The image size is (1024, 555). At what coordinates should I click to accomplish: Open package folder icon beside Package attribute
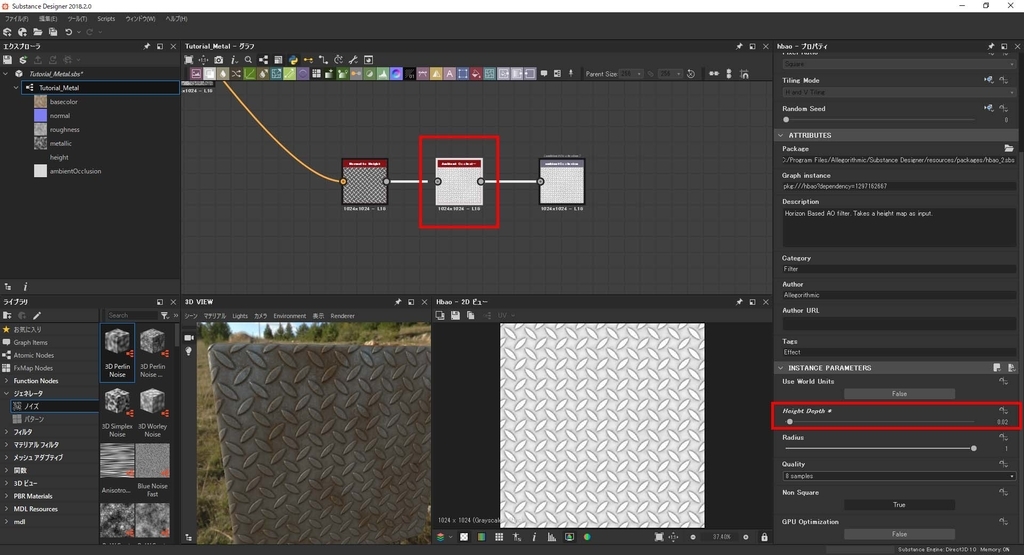tap(1008, 148)
